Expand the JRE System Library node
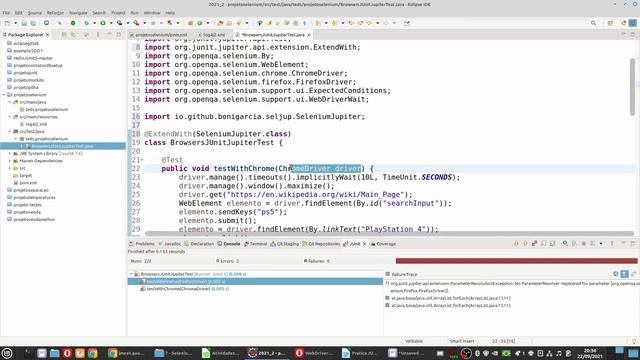This screenshot has width=640, height=360. coord(10,153)
